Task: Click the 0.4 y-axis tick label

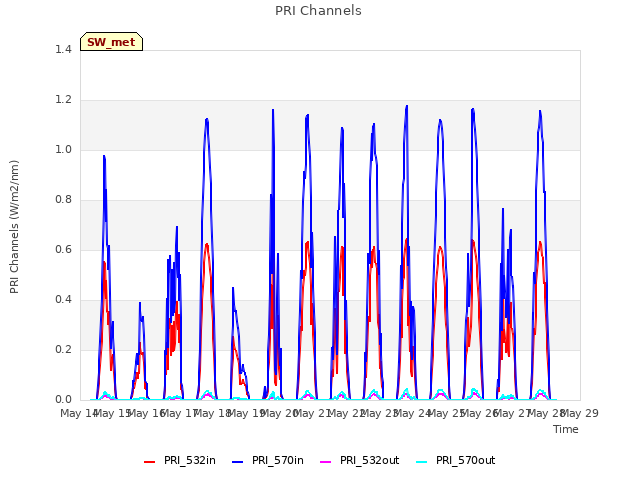Action: click(x=63, y=300)
